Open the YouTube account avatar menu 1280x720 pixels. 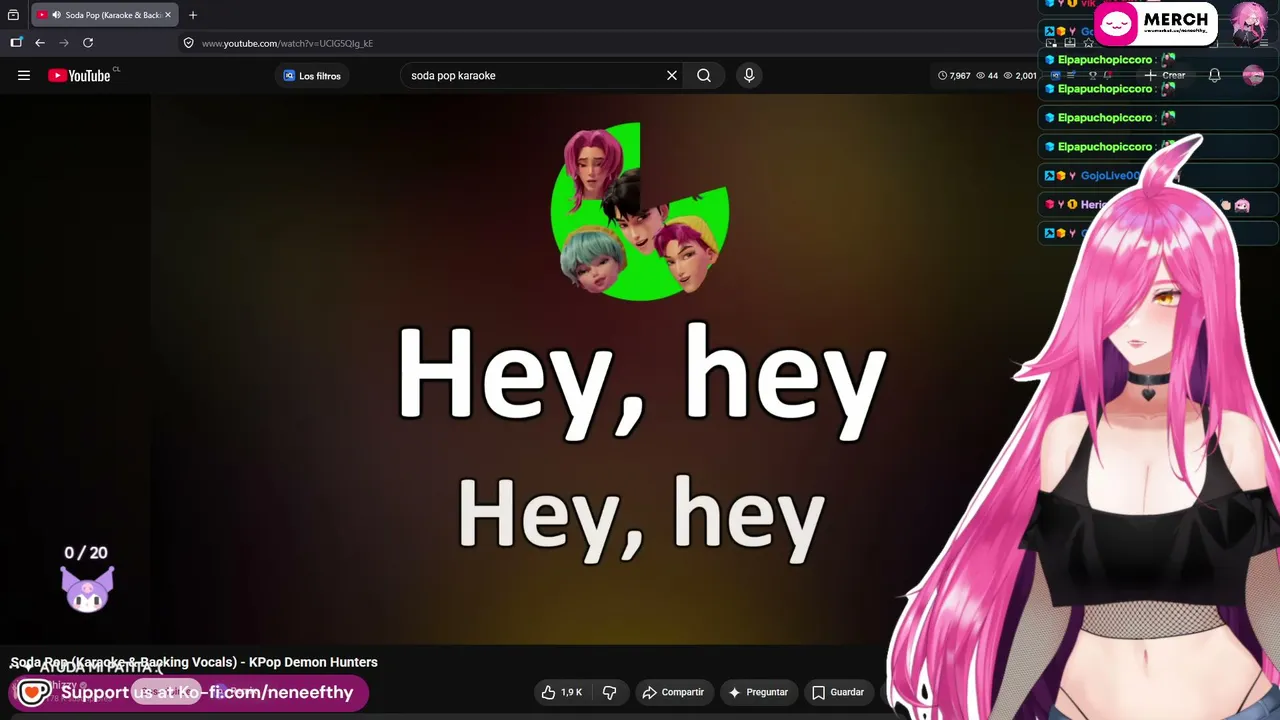point(1253,75)
